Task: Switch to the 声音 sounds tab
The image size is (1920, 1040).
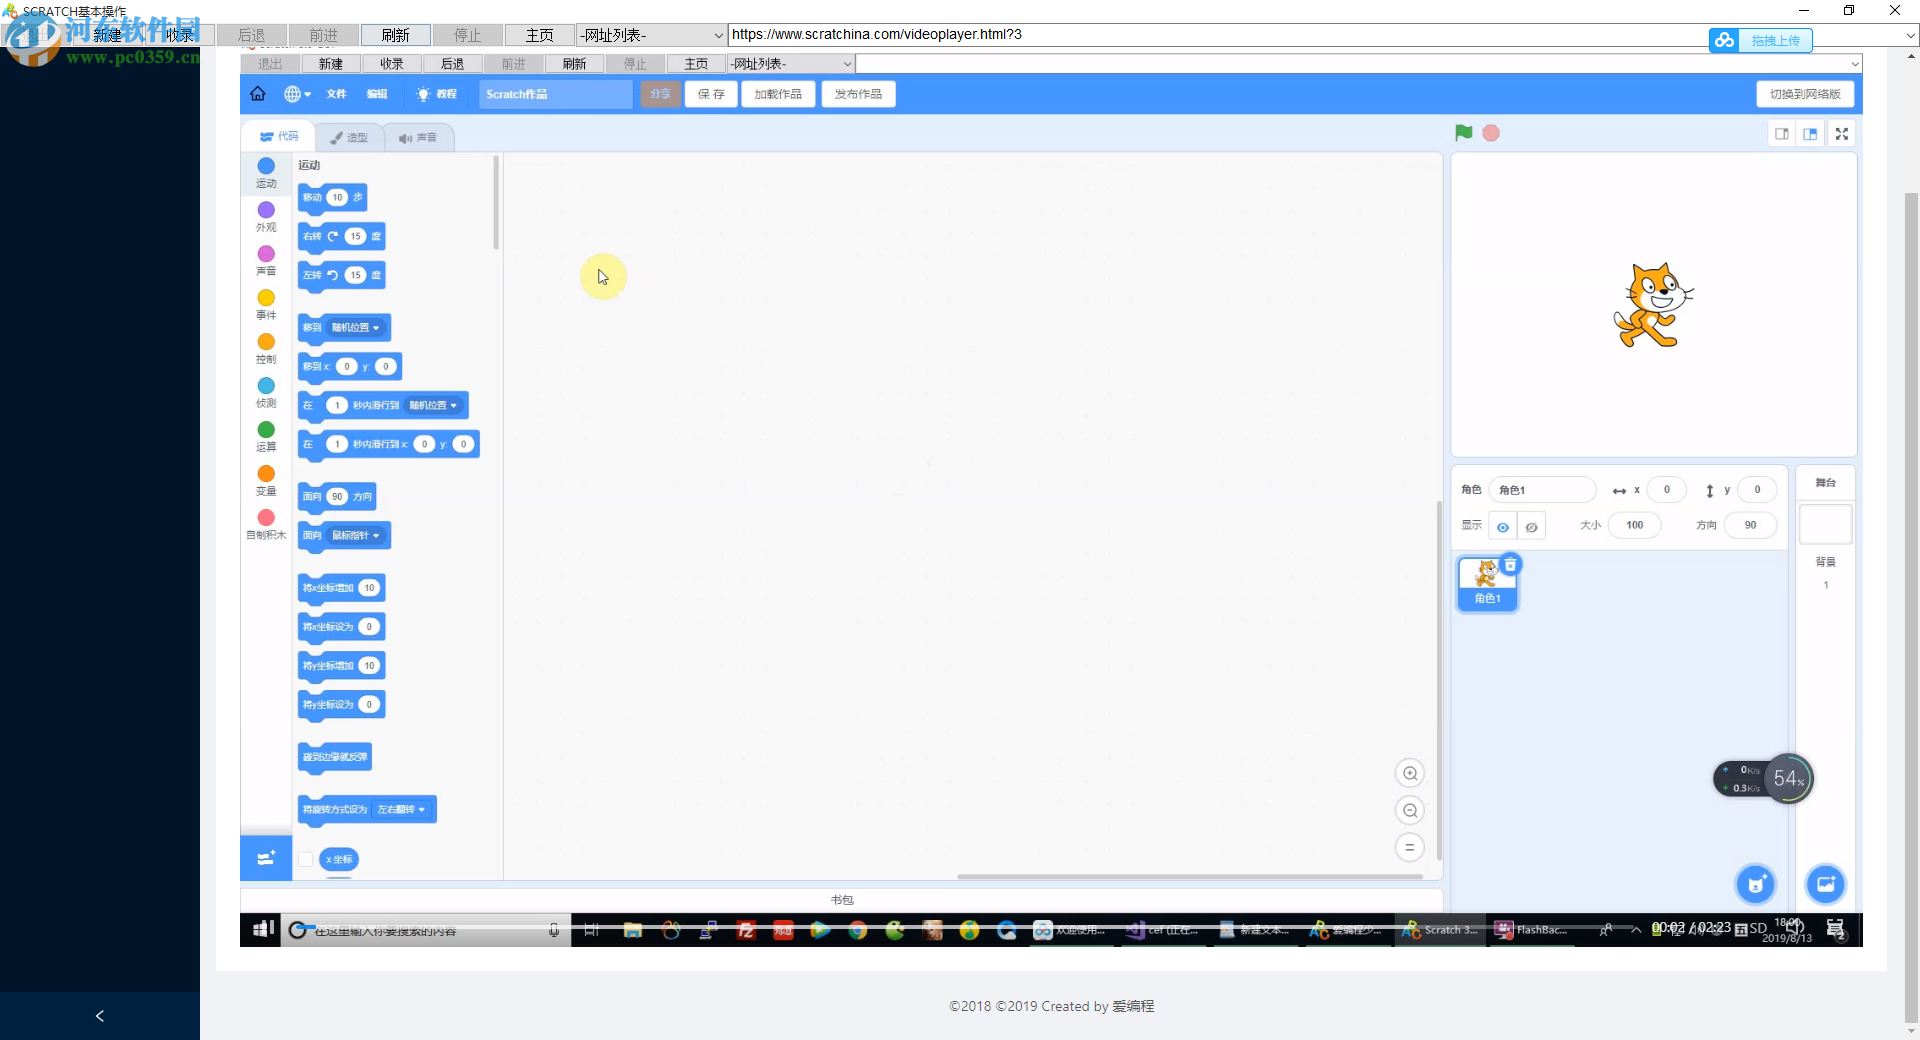Action: coord(418,138)
